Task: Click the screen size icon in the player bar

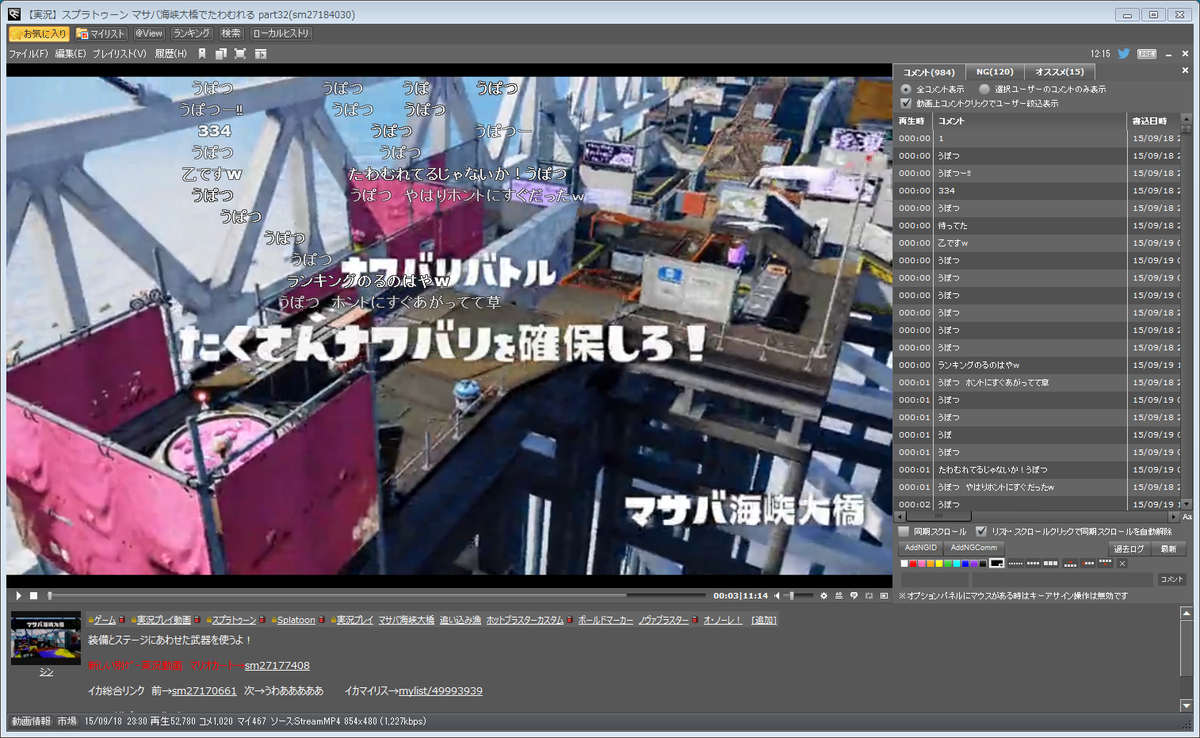Action: click(869, 596)
